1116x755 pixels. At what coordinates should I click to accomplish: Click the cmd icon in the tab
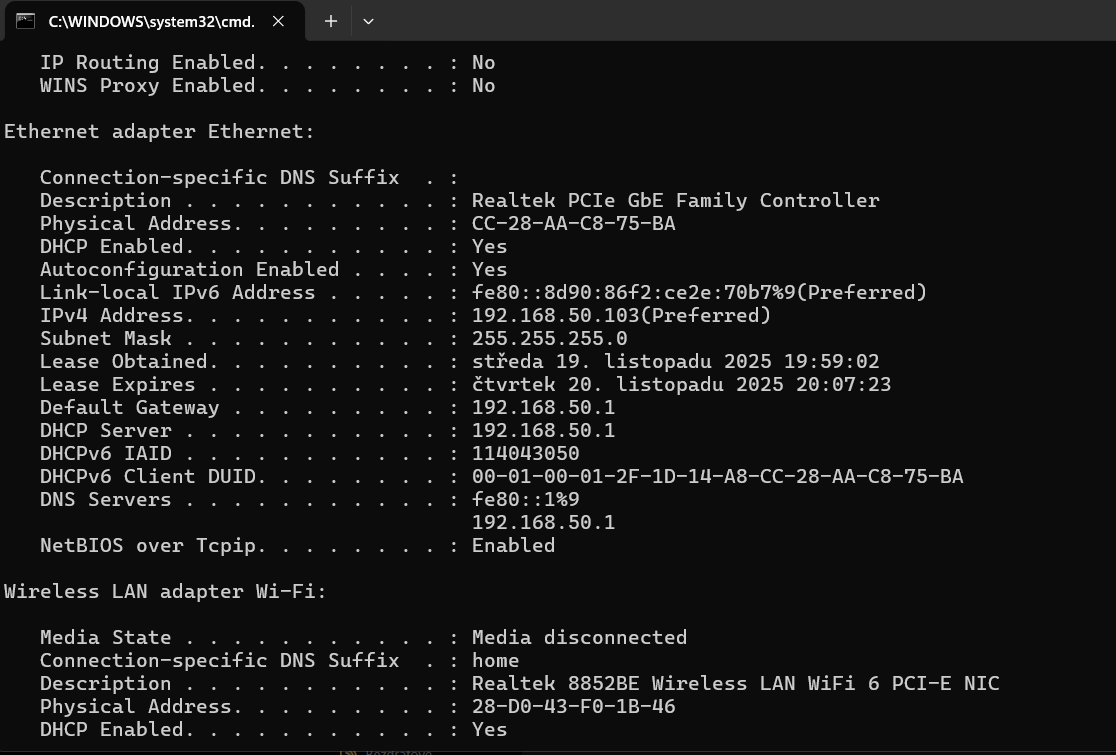[x=25, y=21]
